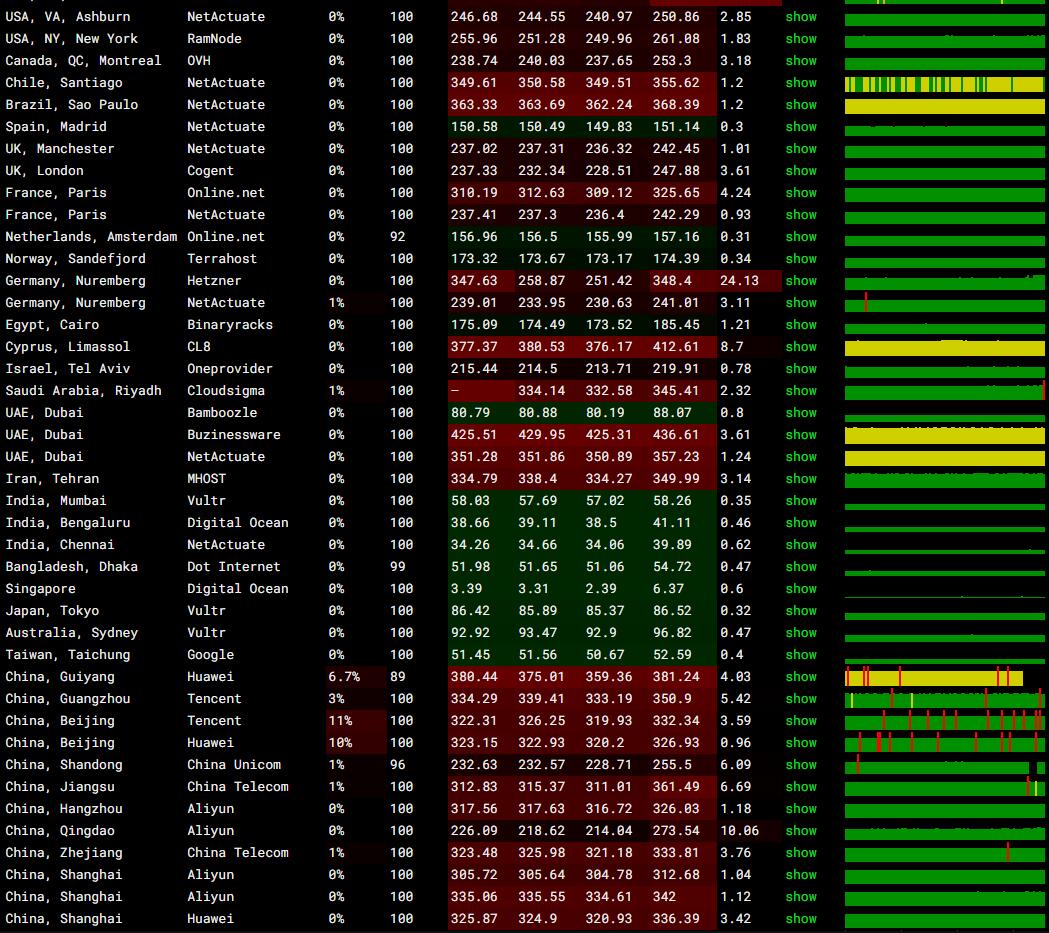Viewport: 1049px width, 933px height.
Task: Click 'show' for Japan, Tokyo Vultr
Action: pos(801,611)
